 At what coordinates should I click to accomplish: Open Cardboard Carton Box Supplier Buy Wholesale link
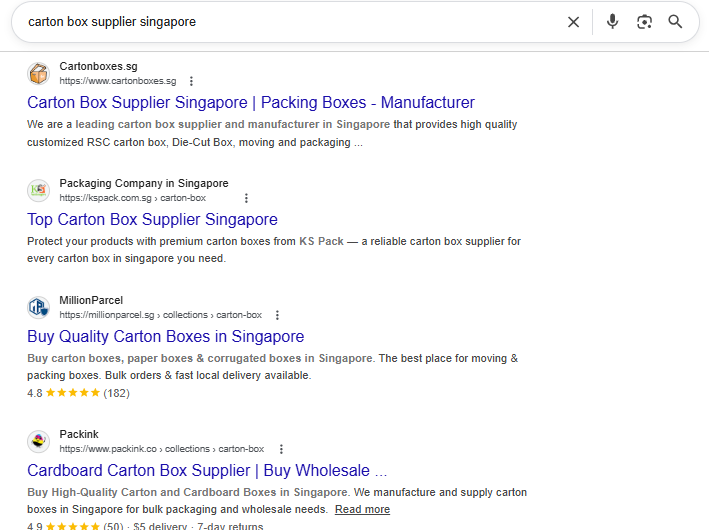207,471
